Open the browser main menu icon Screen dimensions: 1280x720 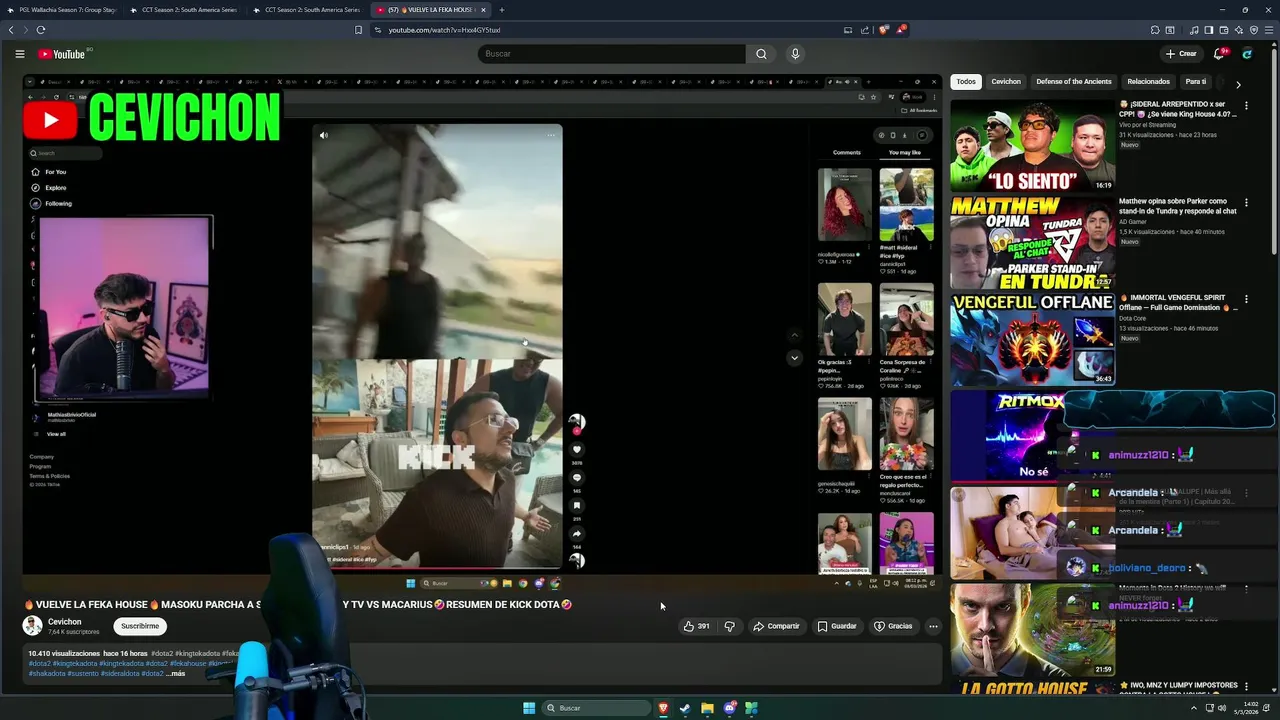1269,30
